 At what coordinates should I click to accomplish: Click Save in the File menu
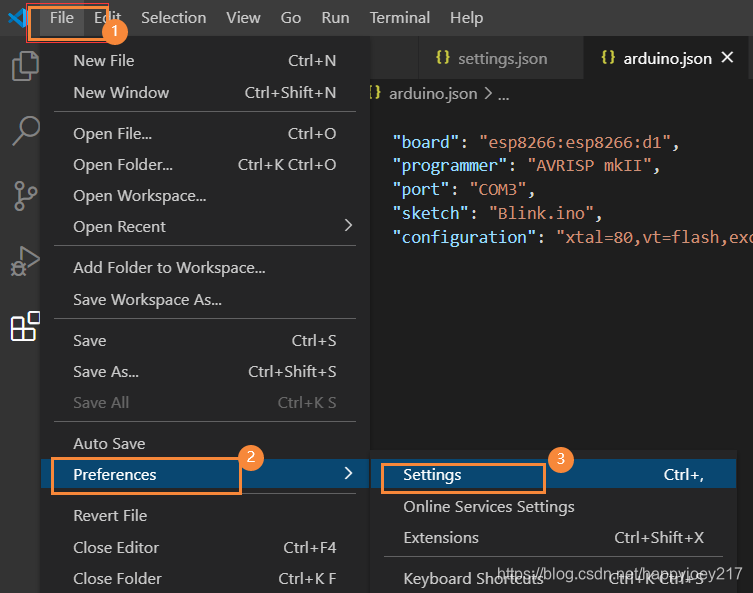(x=205, y=340)
